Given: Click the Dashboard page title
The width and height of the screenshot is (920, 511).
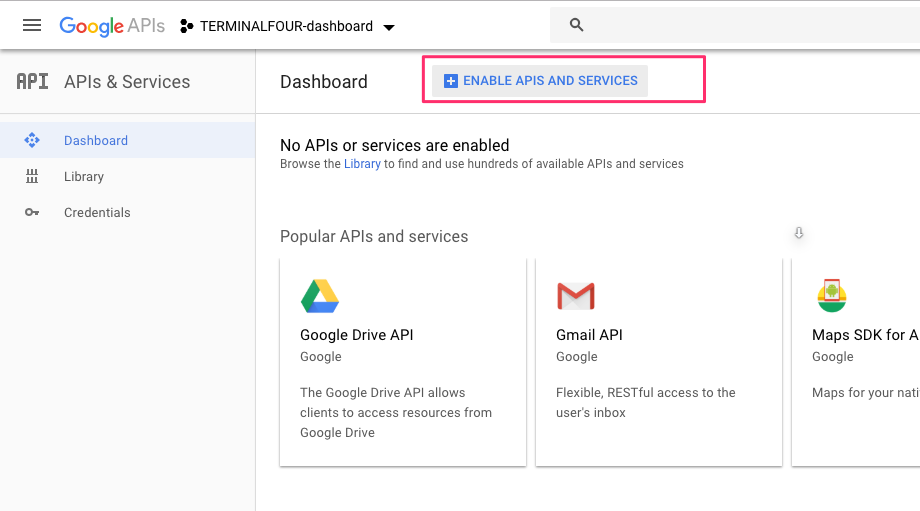Looking at the screenshot, I should 324,82.
